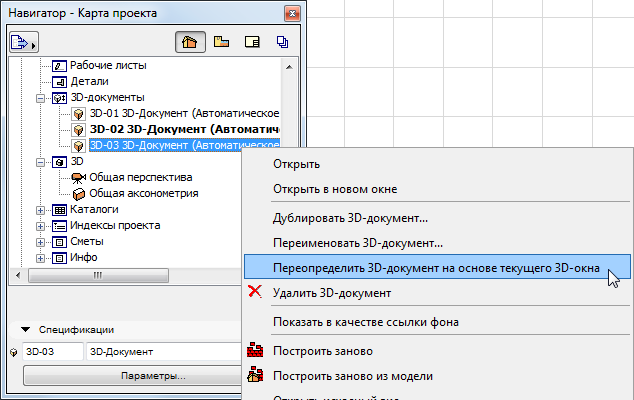
Task: Switch to Project Map view icon
Action: click(190, 42)
